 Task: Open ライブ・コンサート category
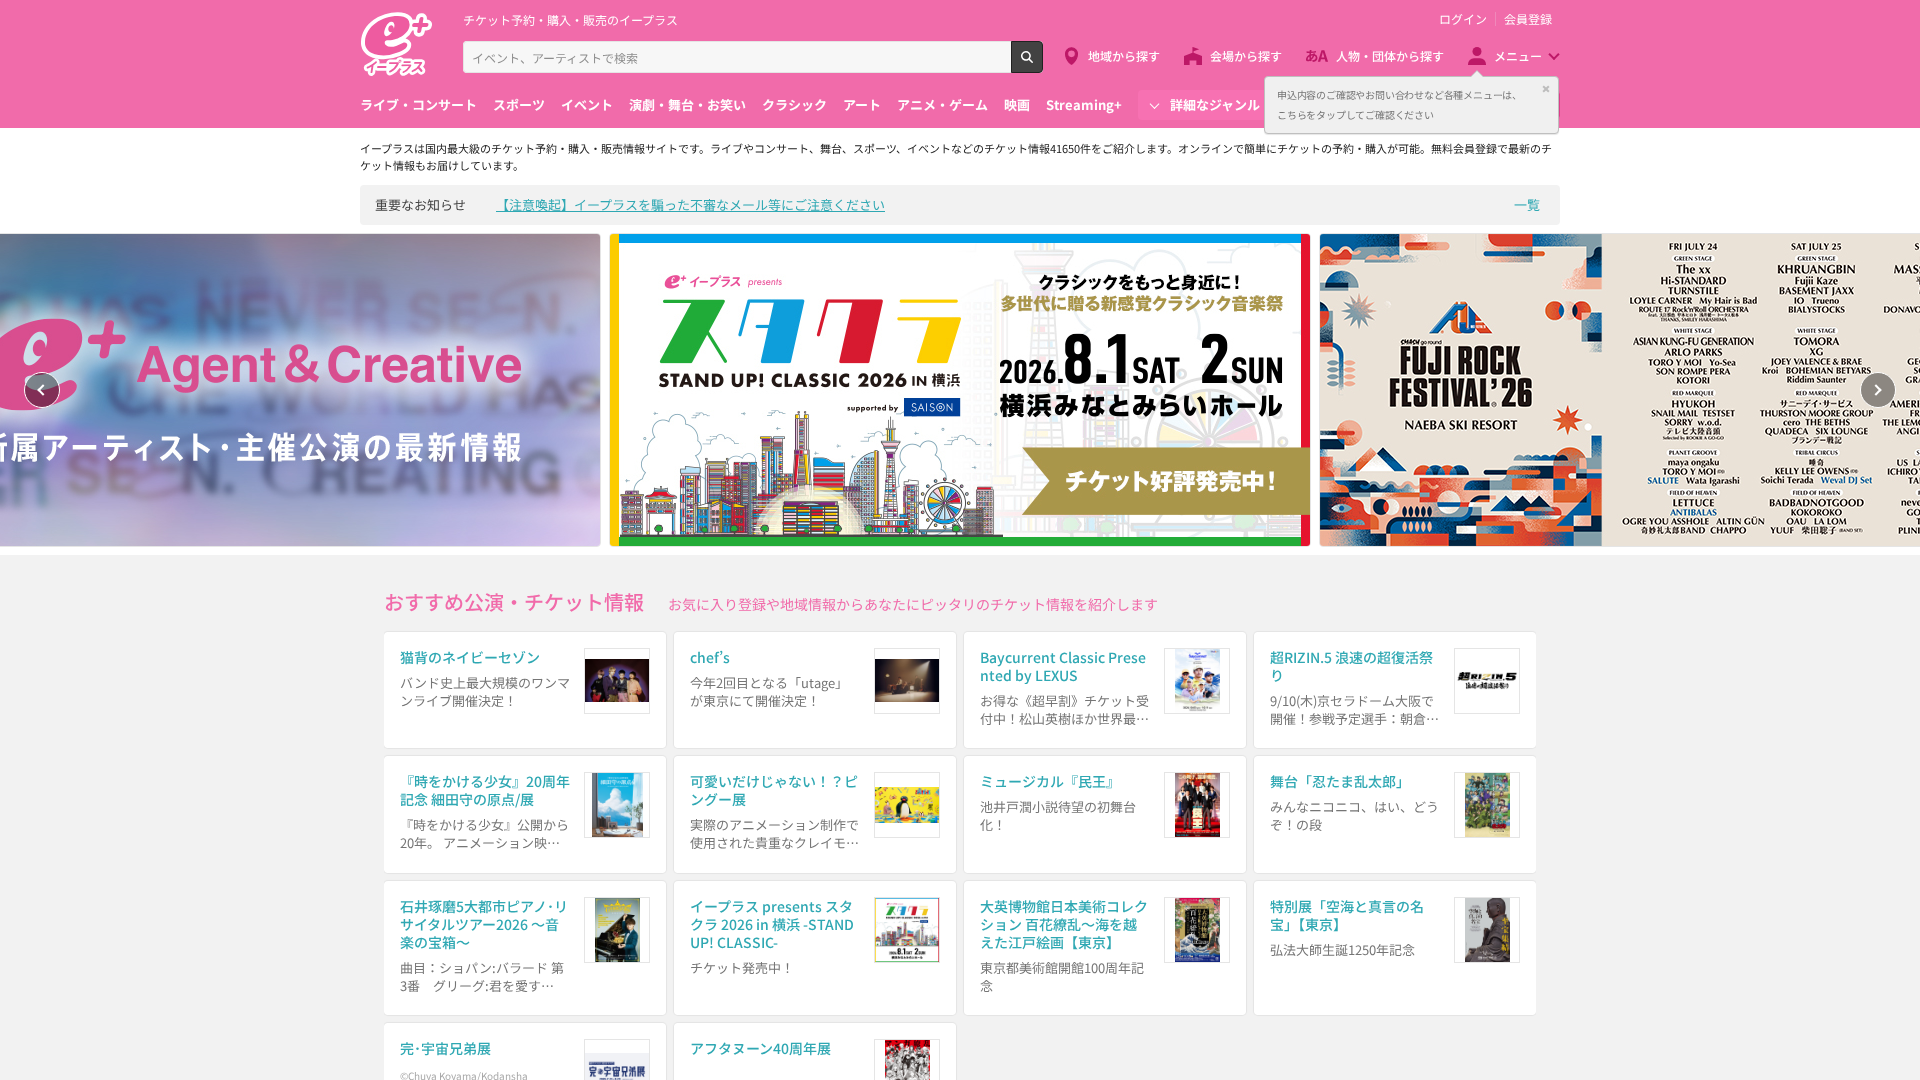(x=418, y=105)
